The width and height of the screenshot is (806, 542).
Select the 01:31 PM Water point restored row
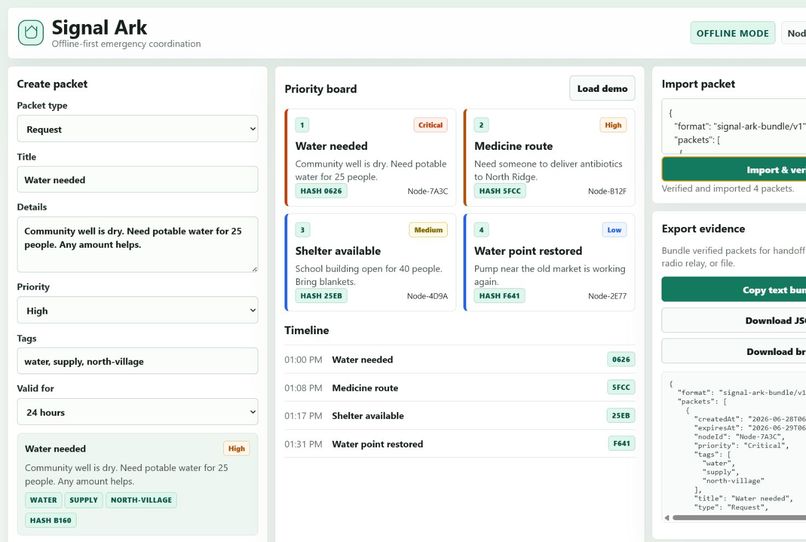[x=460, y=444]
